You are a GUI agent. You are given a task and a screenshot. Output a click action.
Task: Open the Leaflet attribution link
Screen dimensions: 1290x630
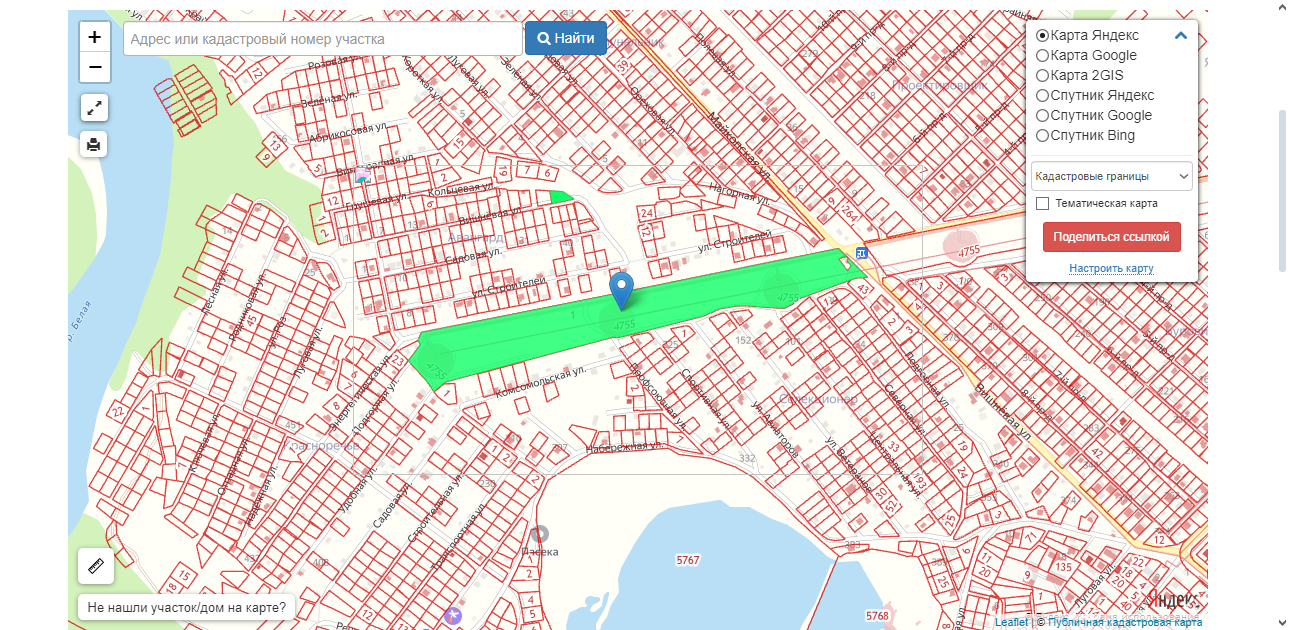pos(1011,622)
